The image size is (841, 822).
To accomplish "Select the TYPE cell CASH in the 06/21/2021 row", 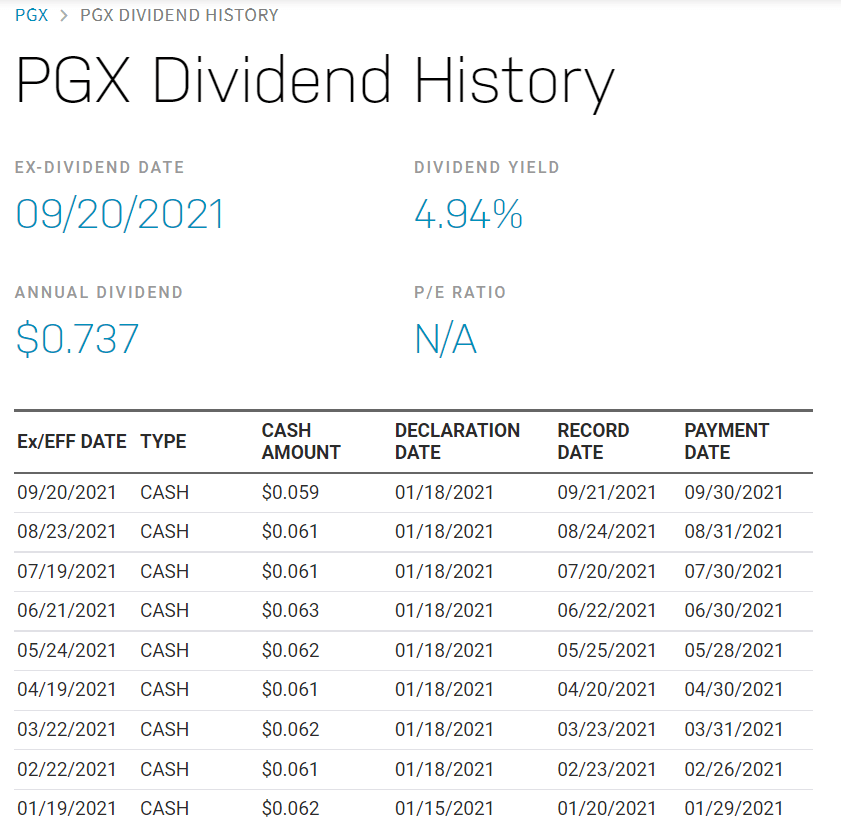I will point(164,610).
